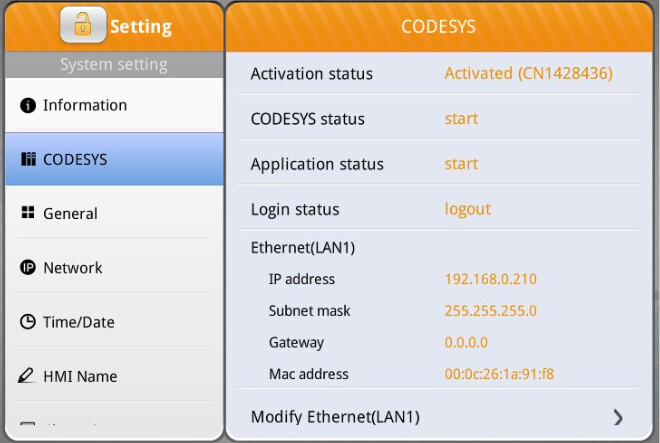Open HMI Name settings
The height and width of the screenshot is (443, 660).
80,376
